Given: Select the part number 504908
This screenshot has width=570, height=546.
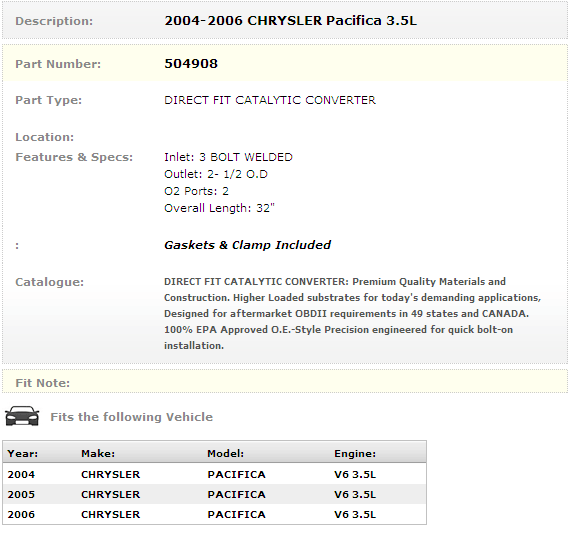Looking at the screenshot, I should [191, 64].
